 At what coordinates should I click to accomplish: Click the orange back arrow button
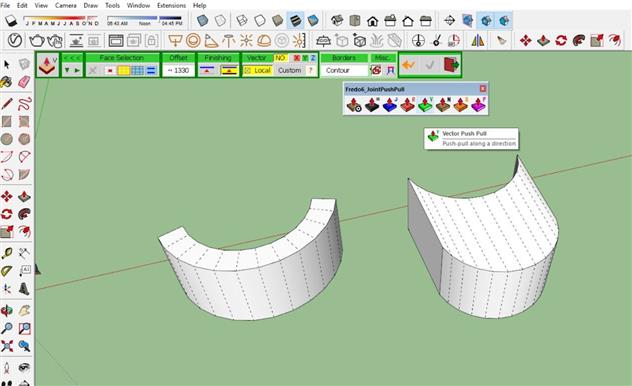(x=409, y=64)
